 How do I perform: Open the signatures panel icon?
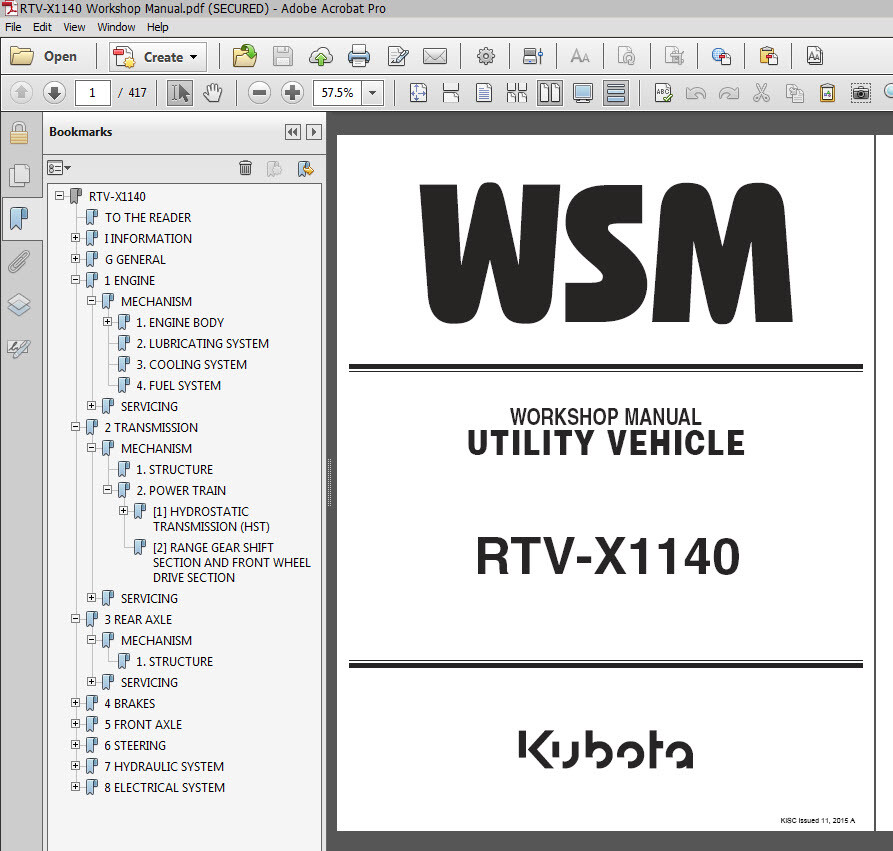point(19,348)
